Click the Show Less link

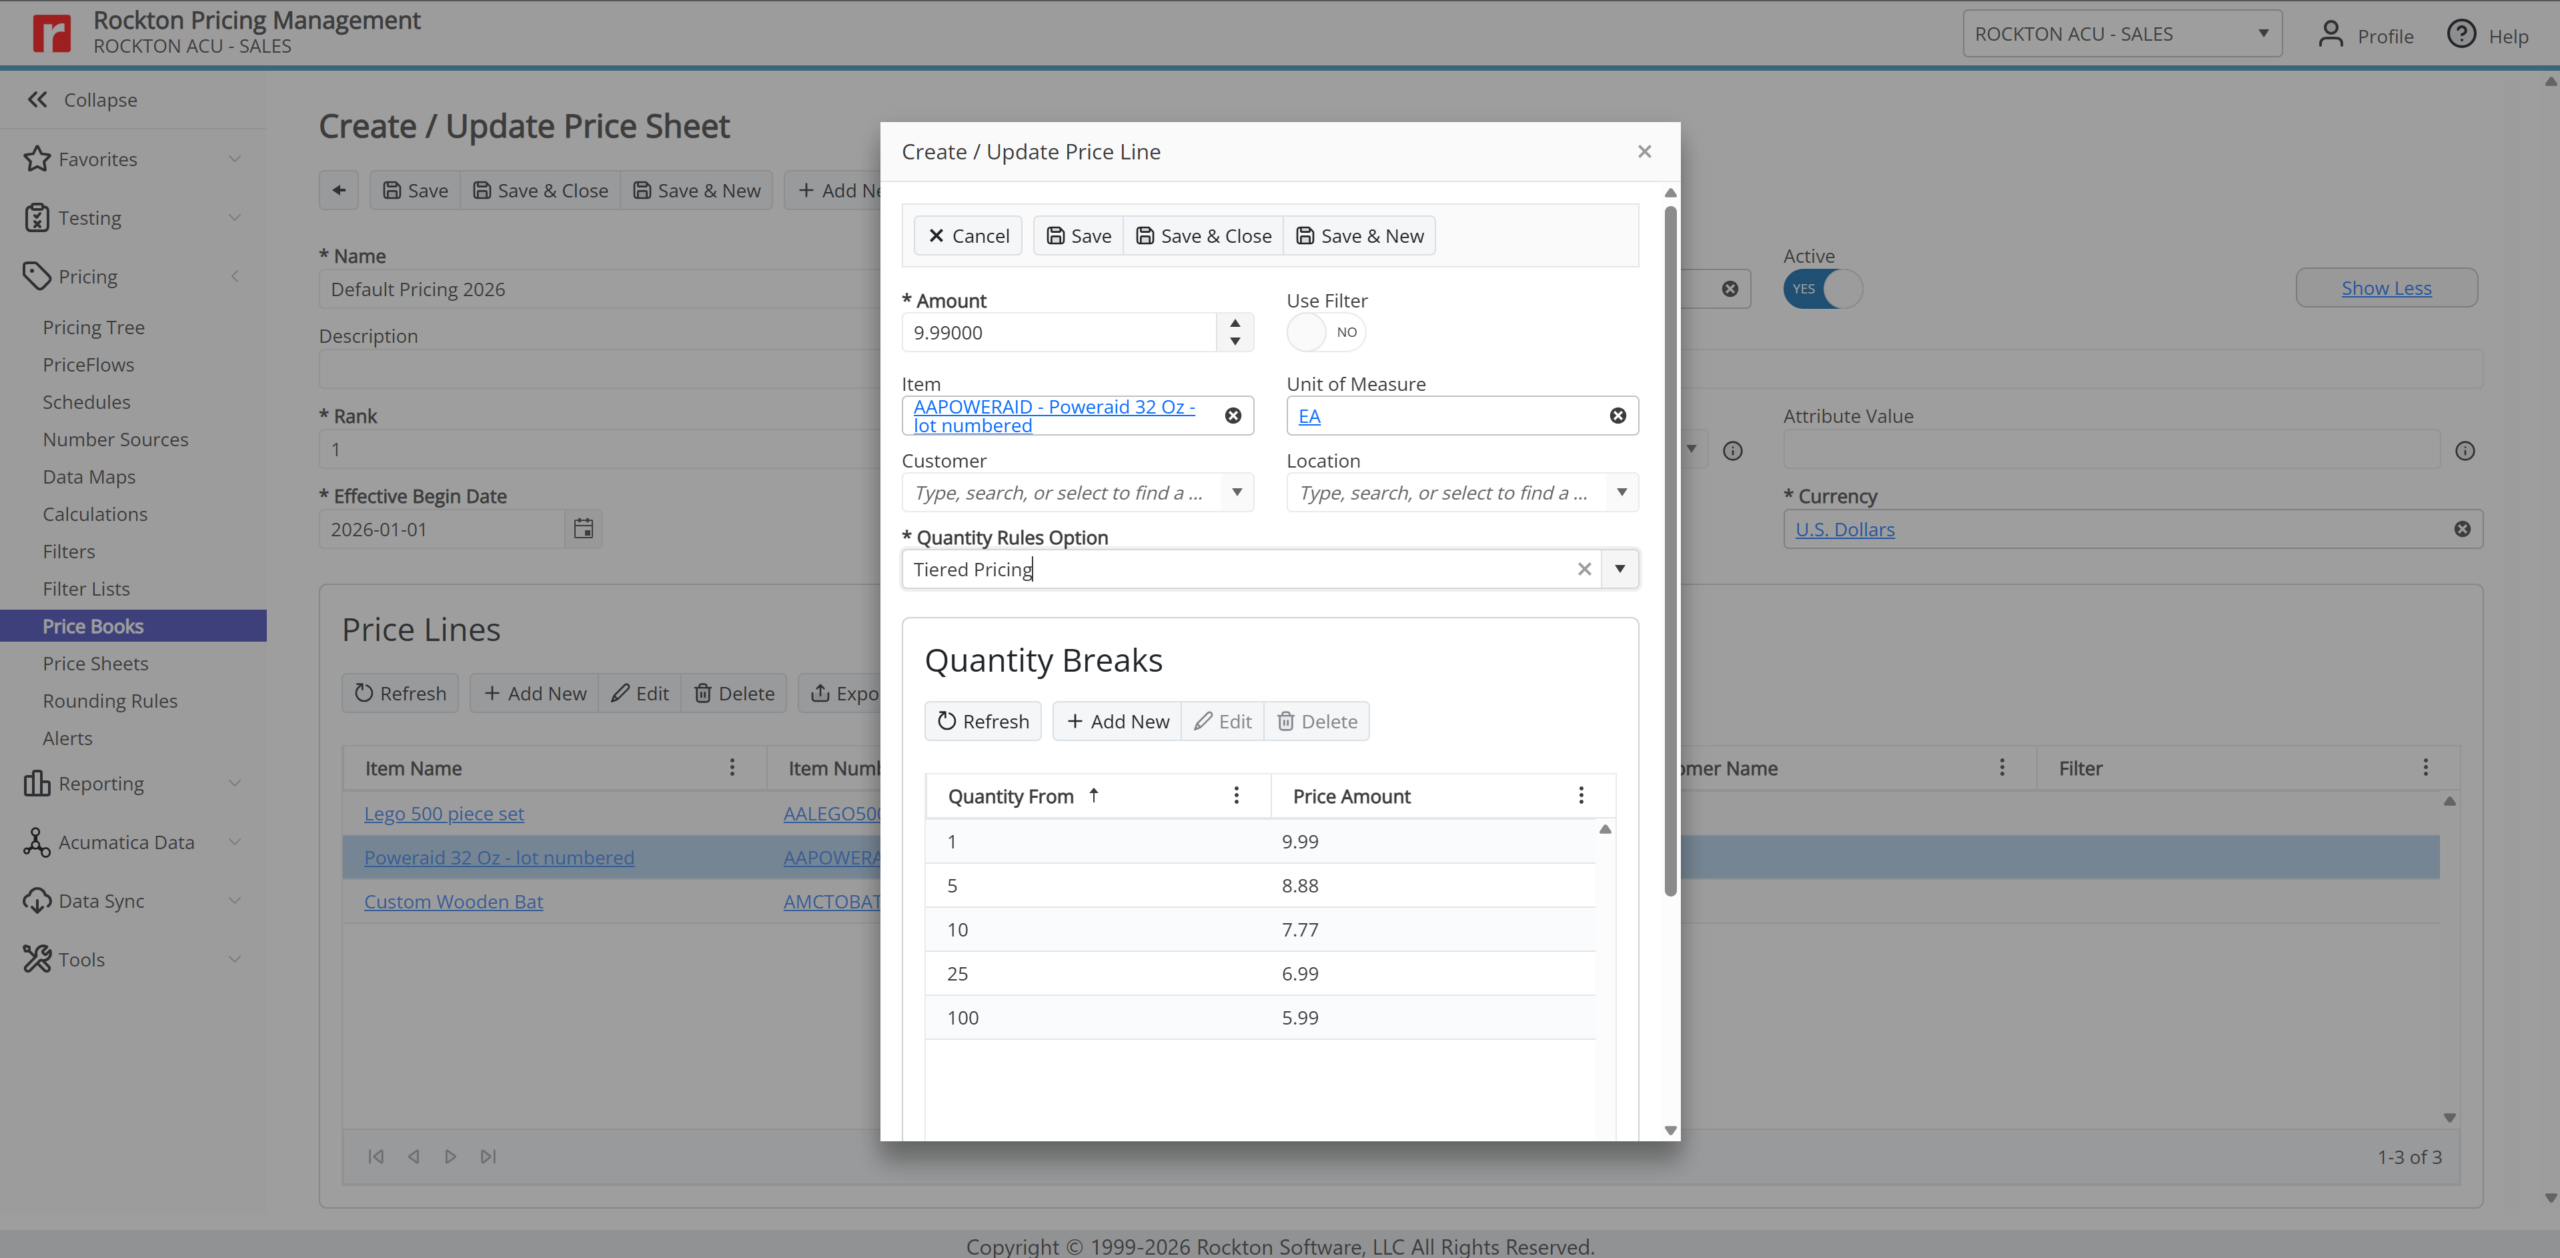point(2386,288)
